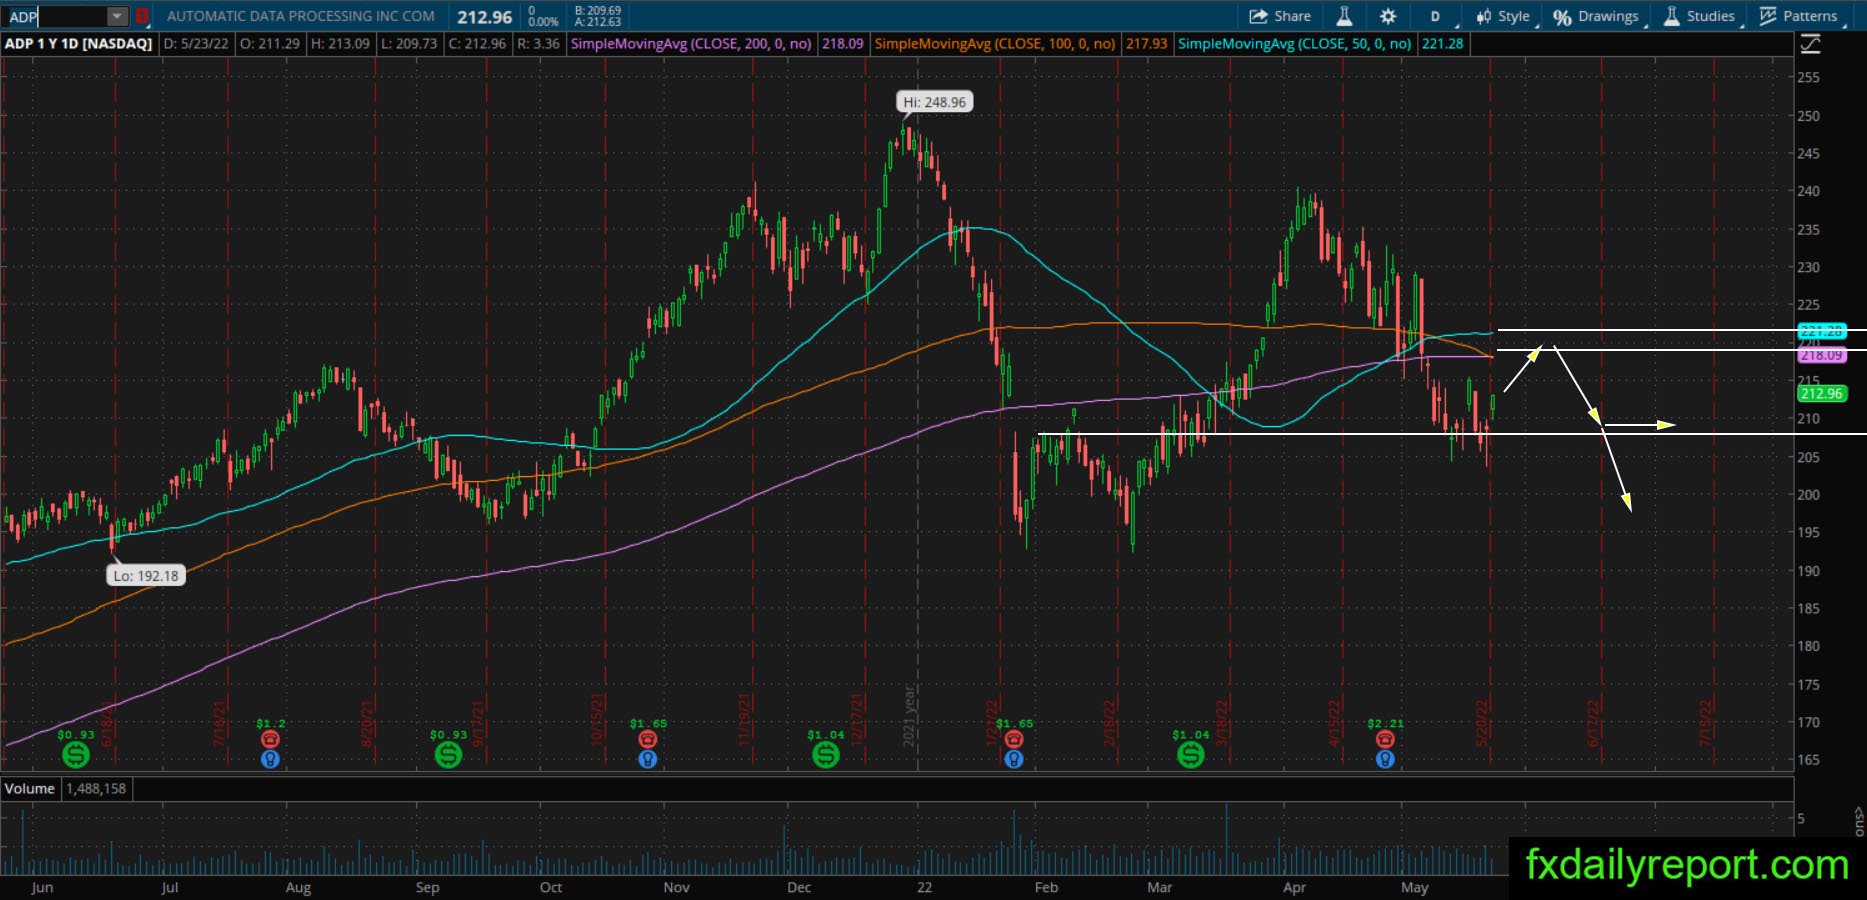Click the Lo: 192.18 price bubble
1867x900 pixels.
click(x=146, y=576)
